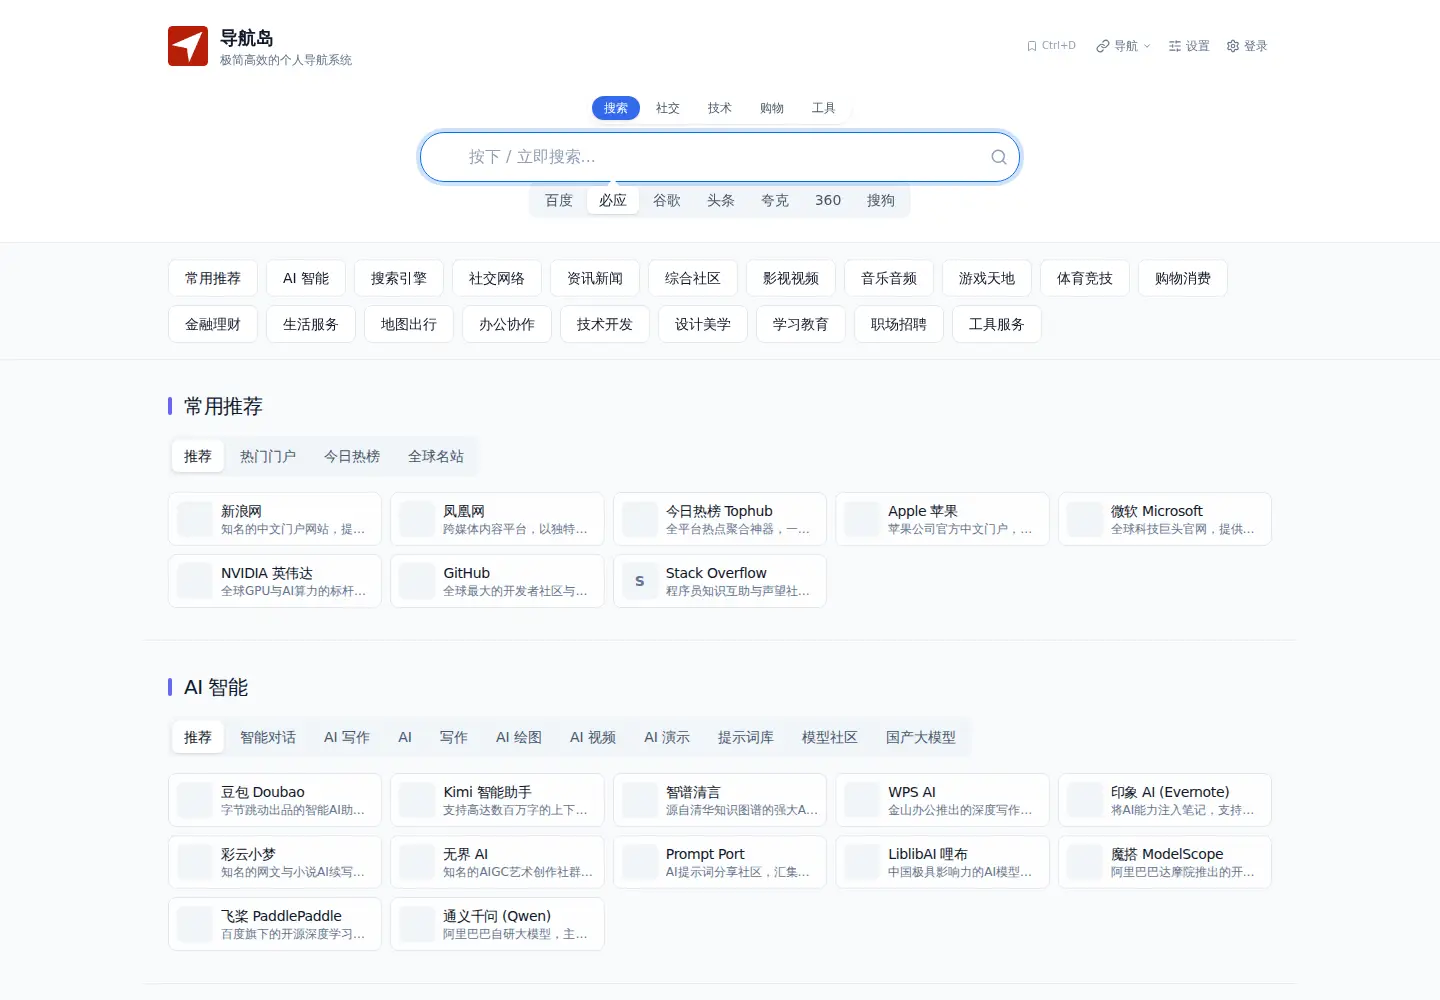Jump to 工具服务 category button
Image resolution: width=1440 pixels, height=1000 pixels.
click(997, 324)
